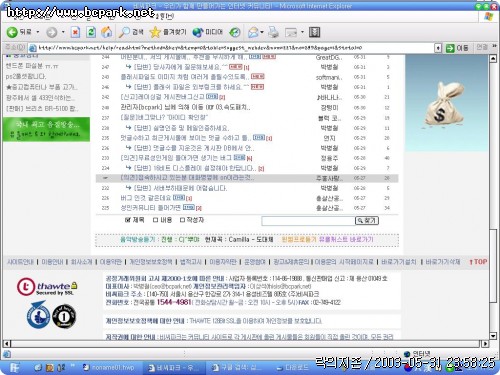The width and height of the screenshot is (500, 375).
Task: Open the [답변] reply post numbered 232
Action: click(180, 188)
